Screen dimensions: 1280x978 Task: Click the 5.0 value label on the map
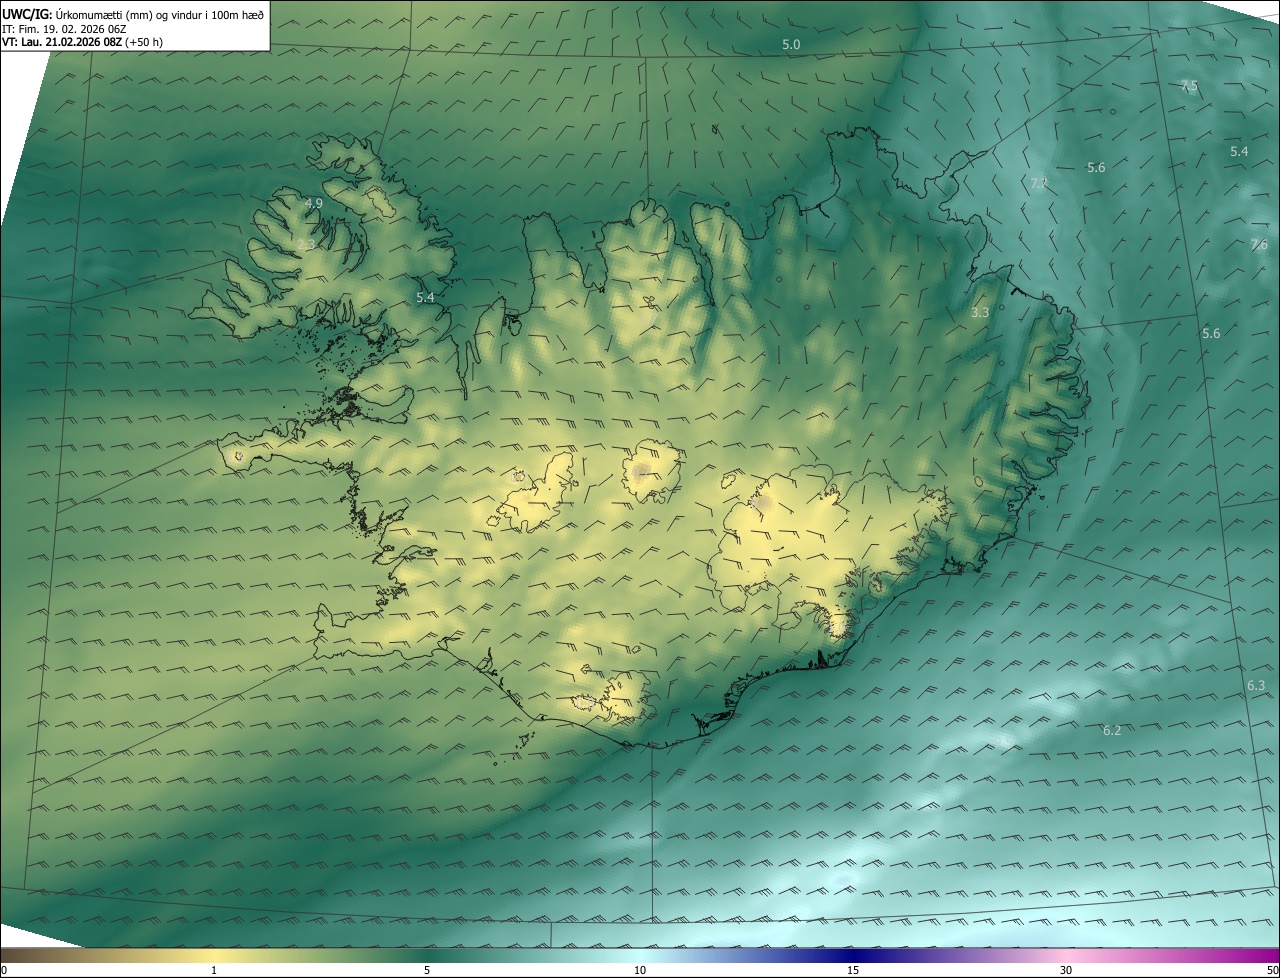pos(791,45)
